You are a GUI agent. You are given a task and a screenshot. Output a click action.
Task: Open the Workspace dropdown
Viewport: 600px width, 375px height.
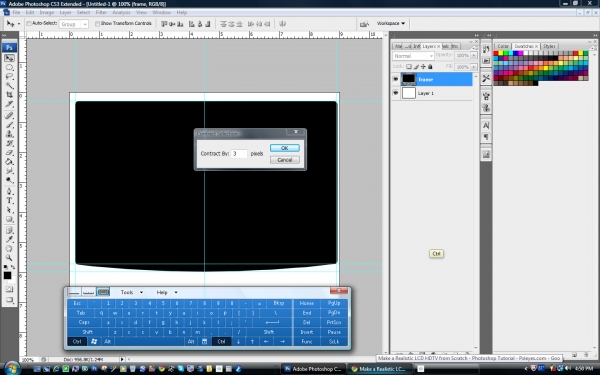pyautogui.click(x=390, y=23)
